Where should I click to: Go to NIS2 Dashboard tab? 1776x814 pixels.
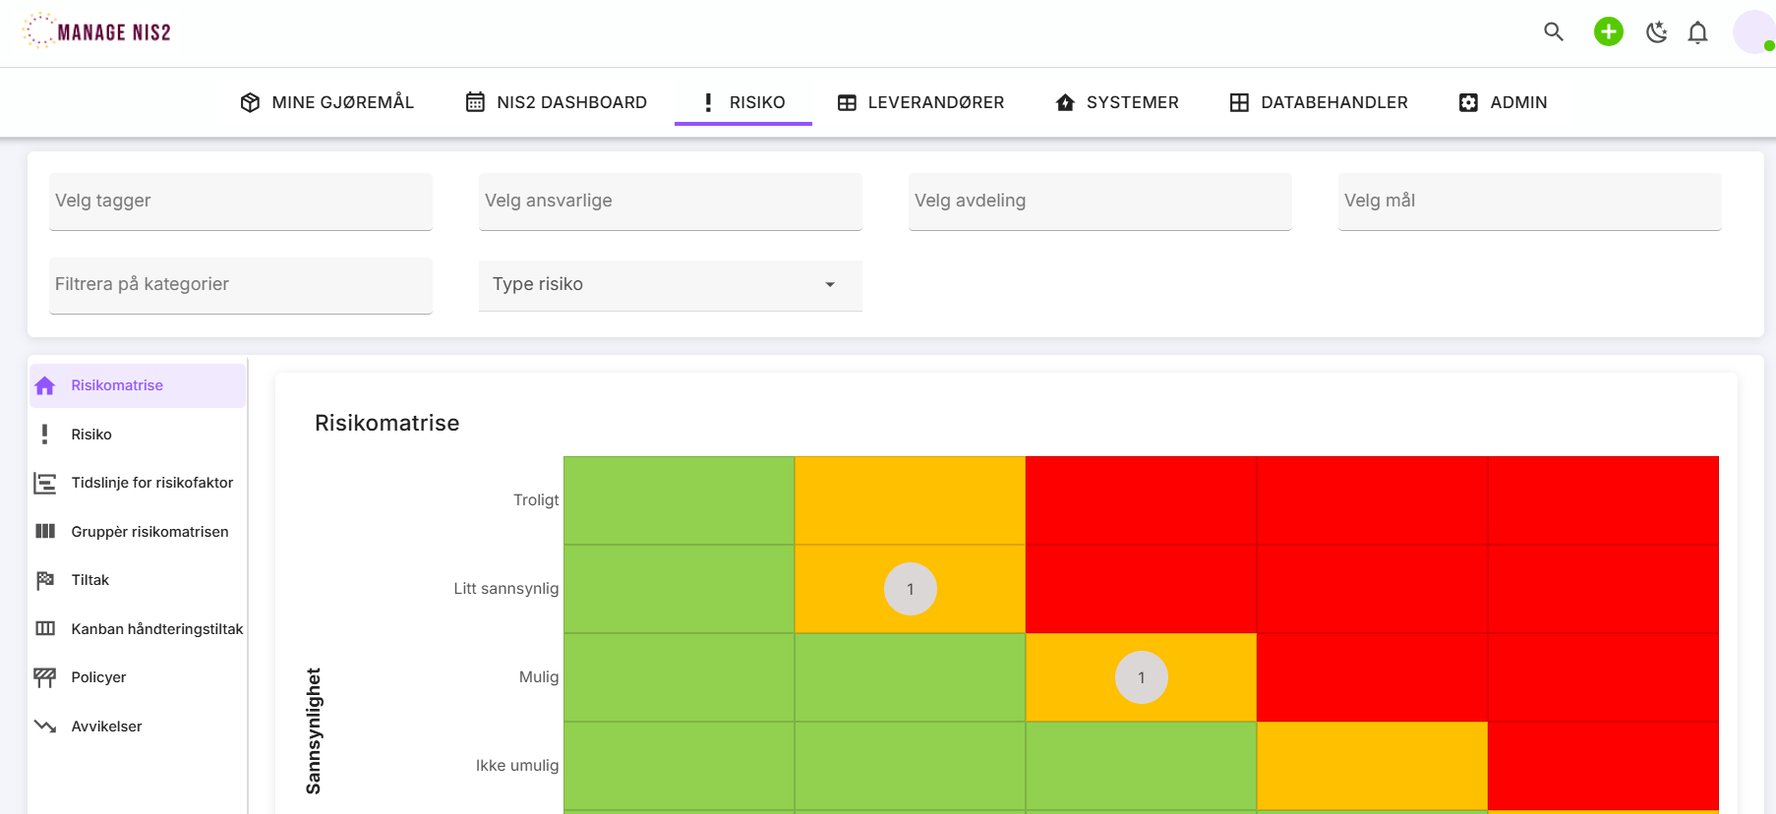(x=556, y=102)
